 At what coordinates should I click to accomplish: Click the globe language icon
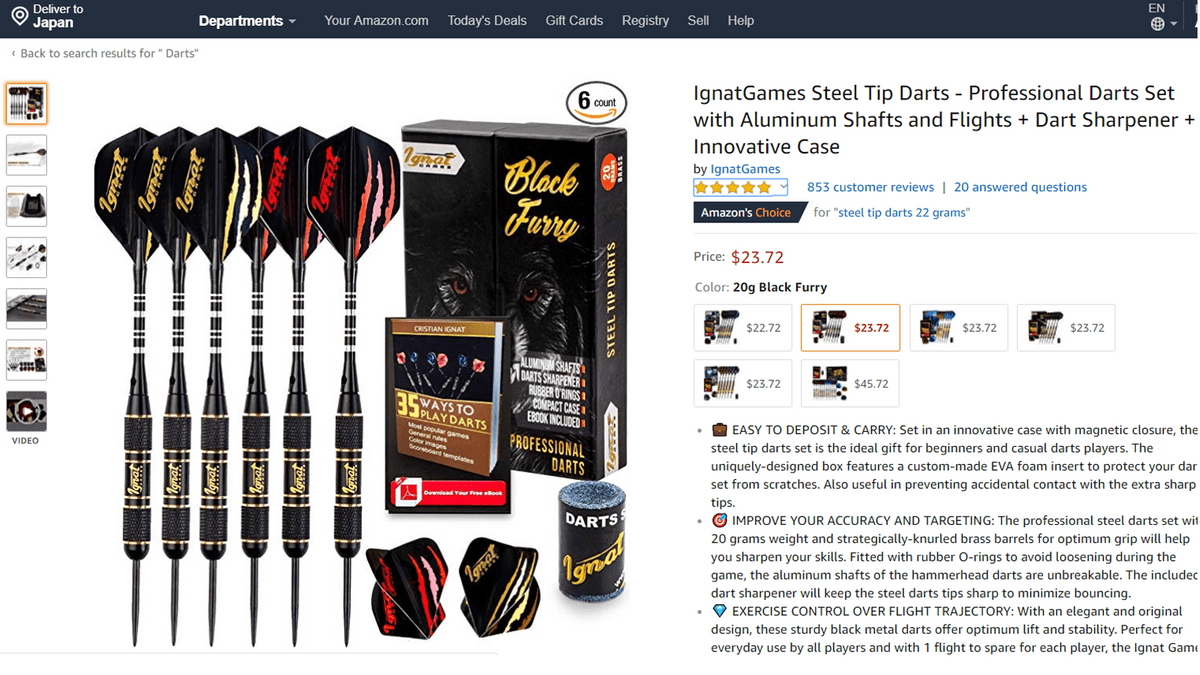[1158, 24]
